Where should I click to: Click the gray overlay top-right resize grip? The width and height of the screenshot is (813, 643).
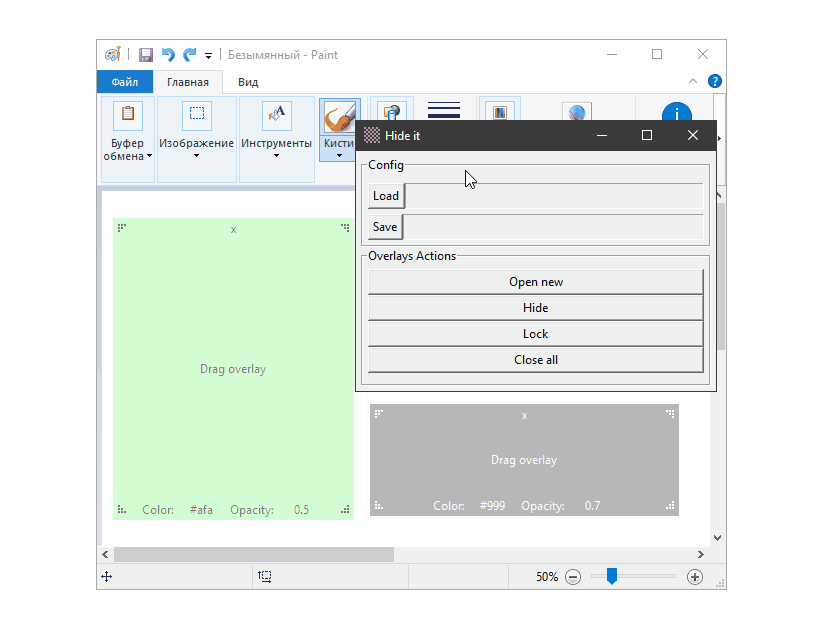[670, 413]
